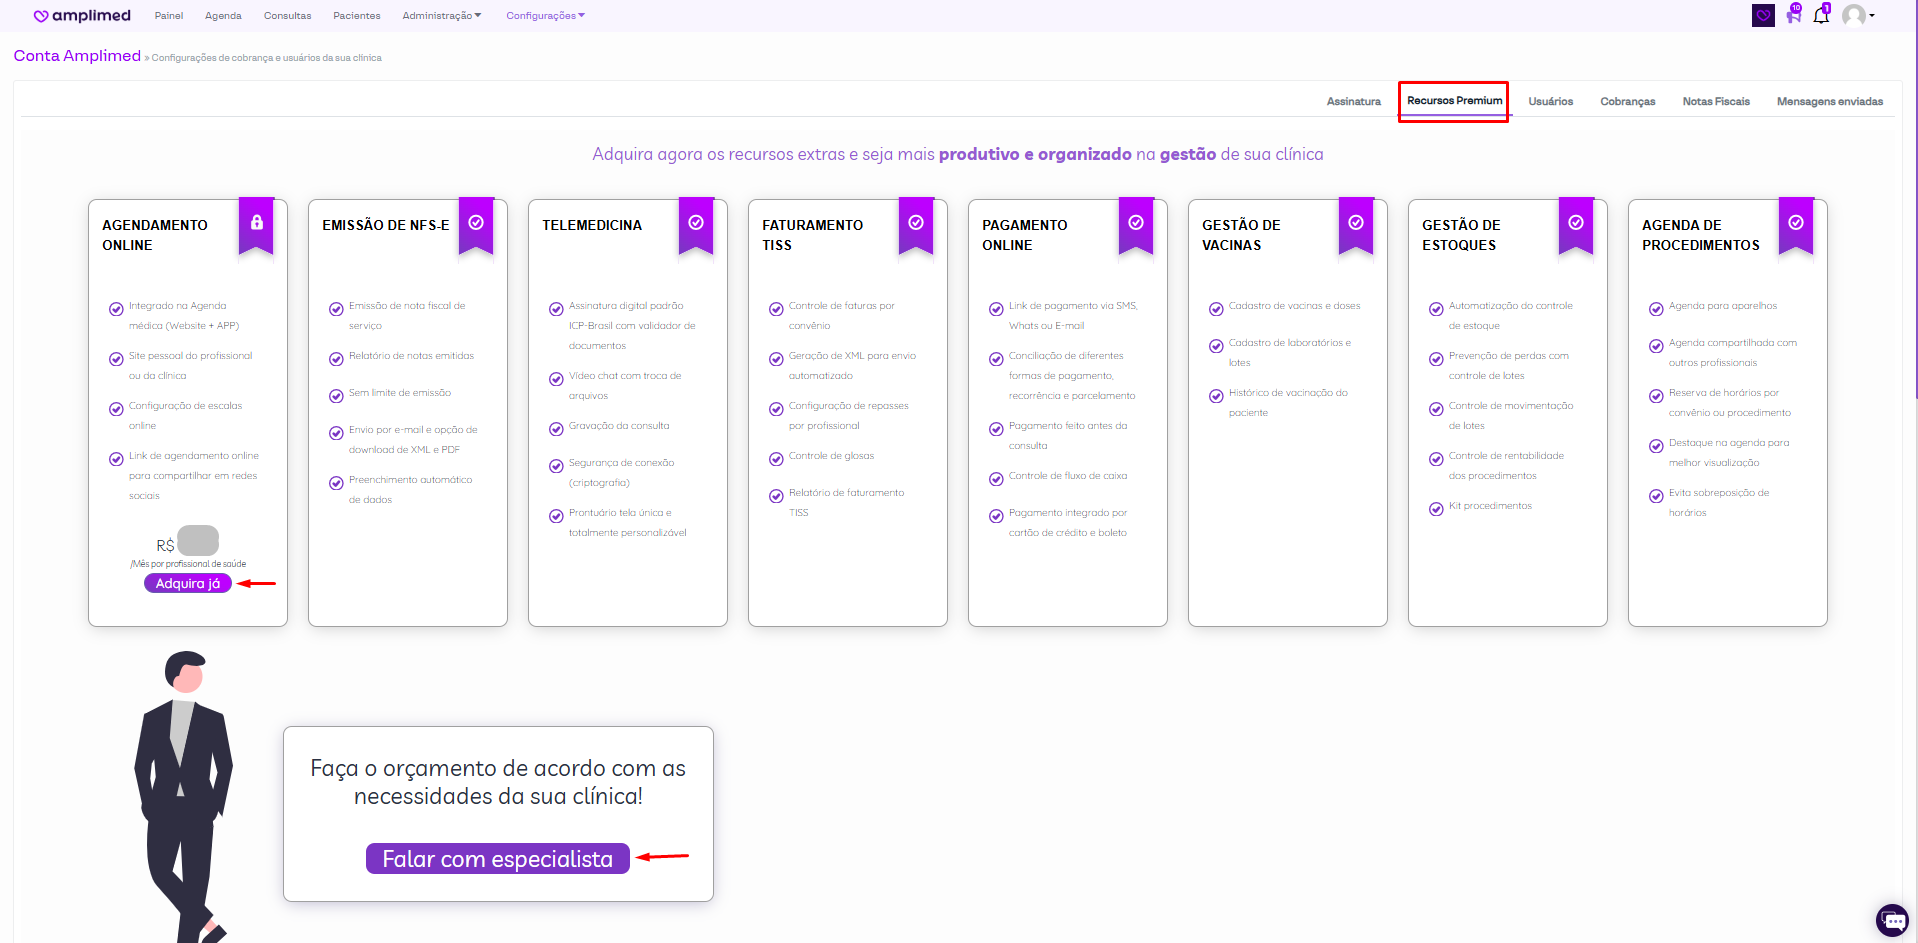This screenshot has height=943, width=1918.
Task: Switch to the Assinatura tab
Action: [x=1353, y=102]
